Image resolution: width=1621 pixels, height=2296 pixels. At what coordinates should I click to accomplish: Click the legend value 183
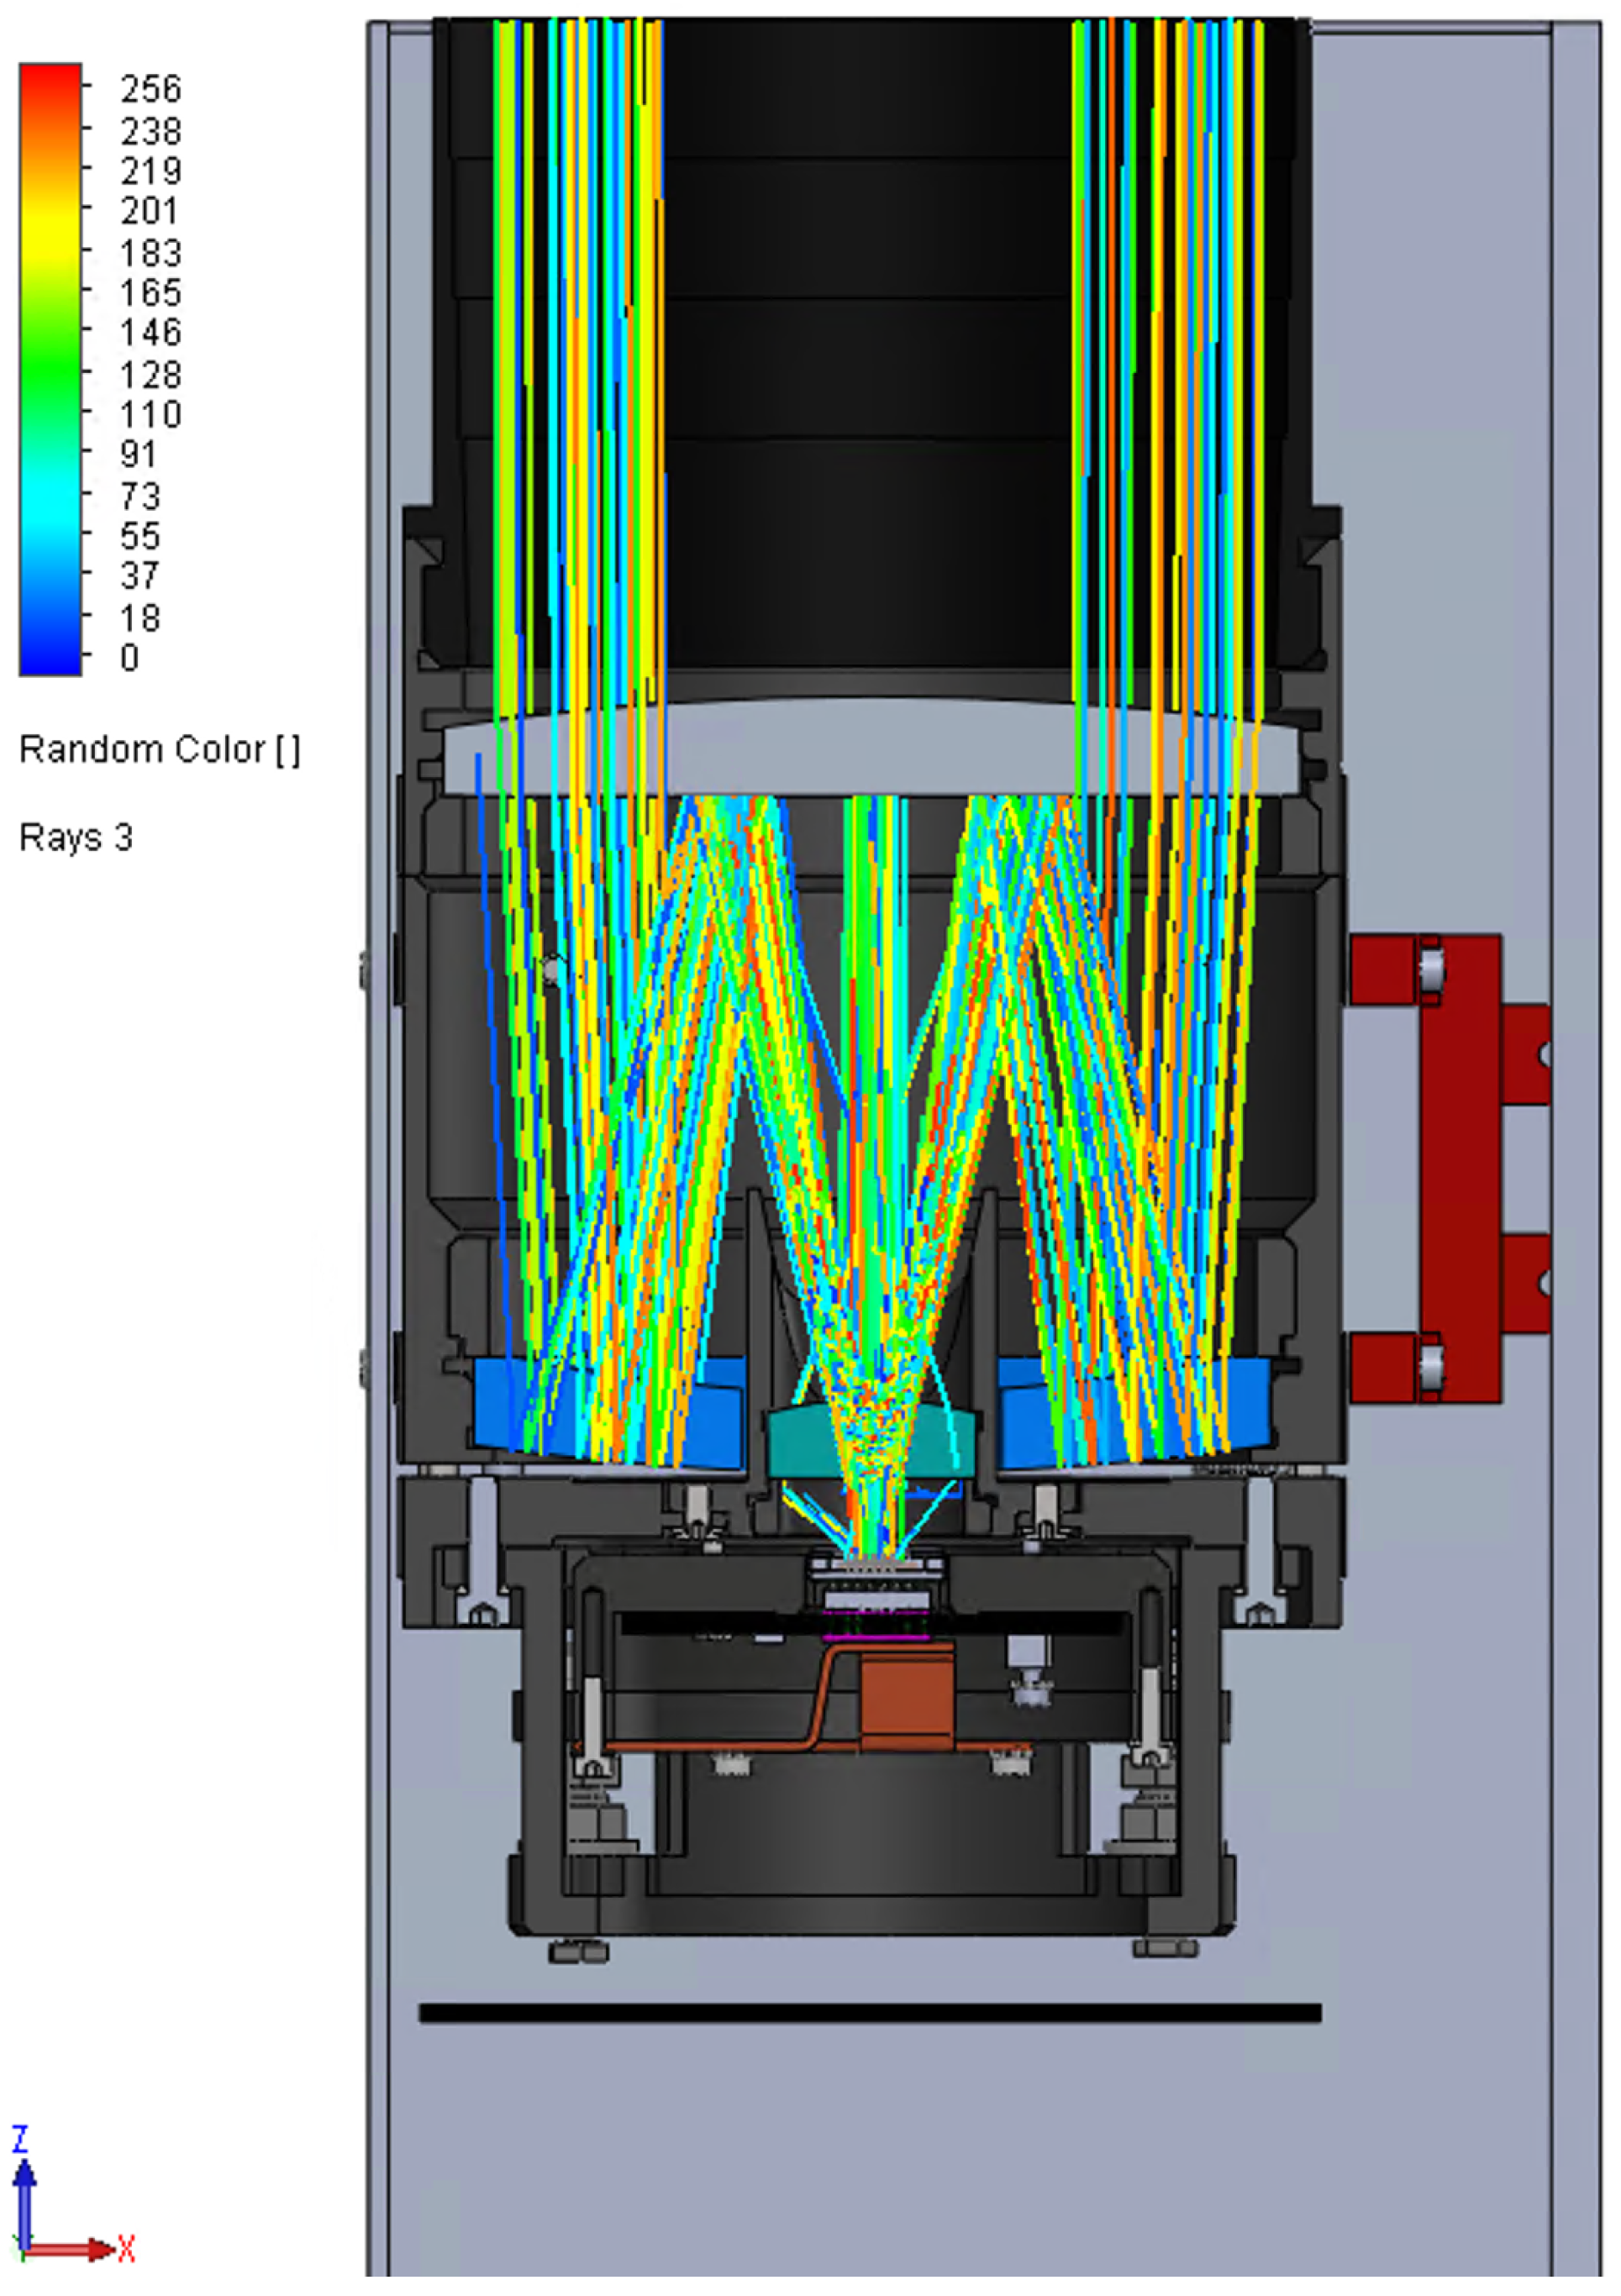151,252
